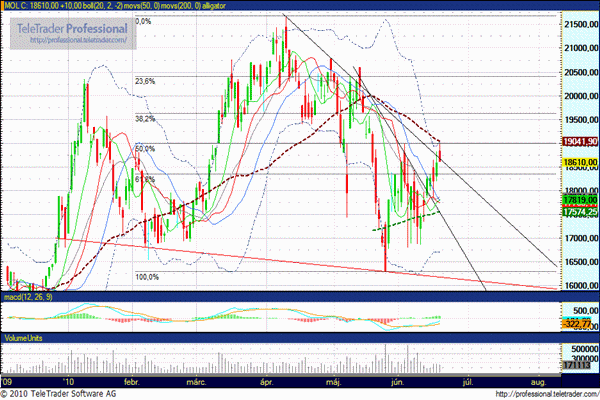The image size is (600, 400).
Task: Click the green 17819,00 price tag
Action: (x=578, y=201)
